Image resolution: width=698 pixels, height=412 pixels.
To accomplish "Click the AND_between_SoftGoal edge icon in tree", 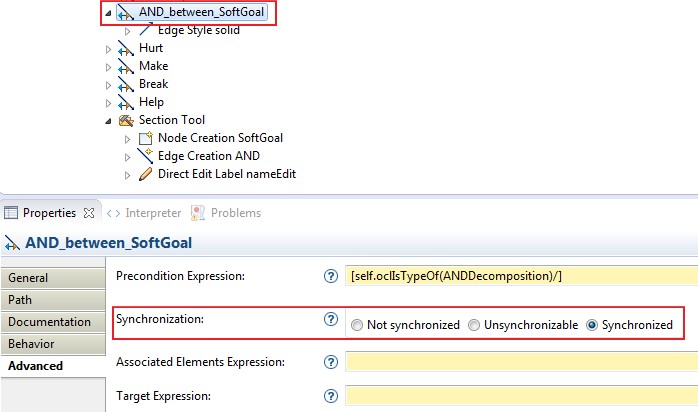I will (x=126, y=13).
